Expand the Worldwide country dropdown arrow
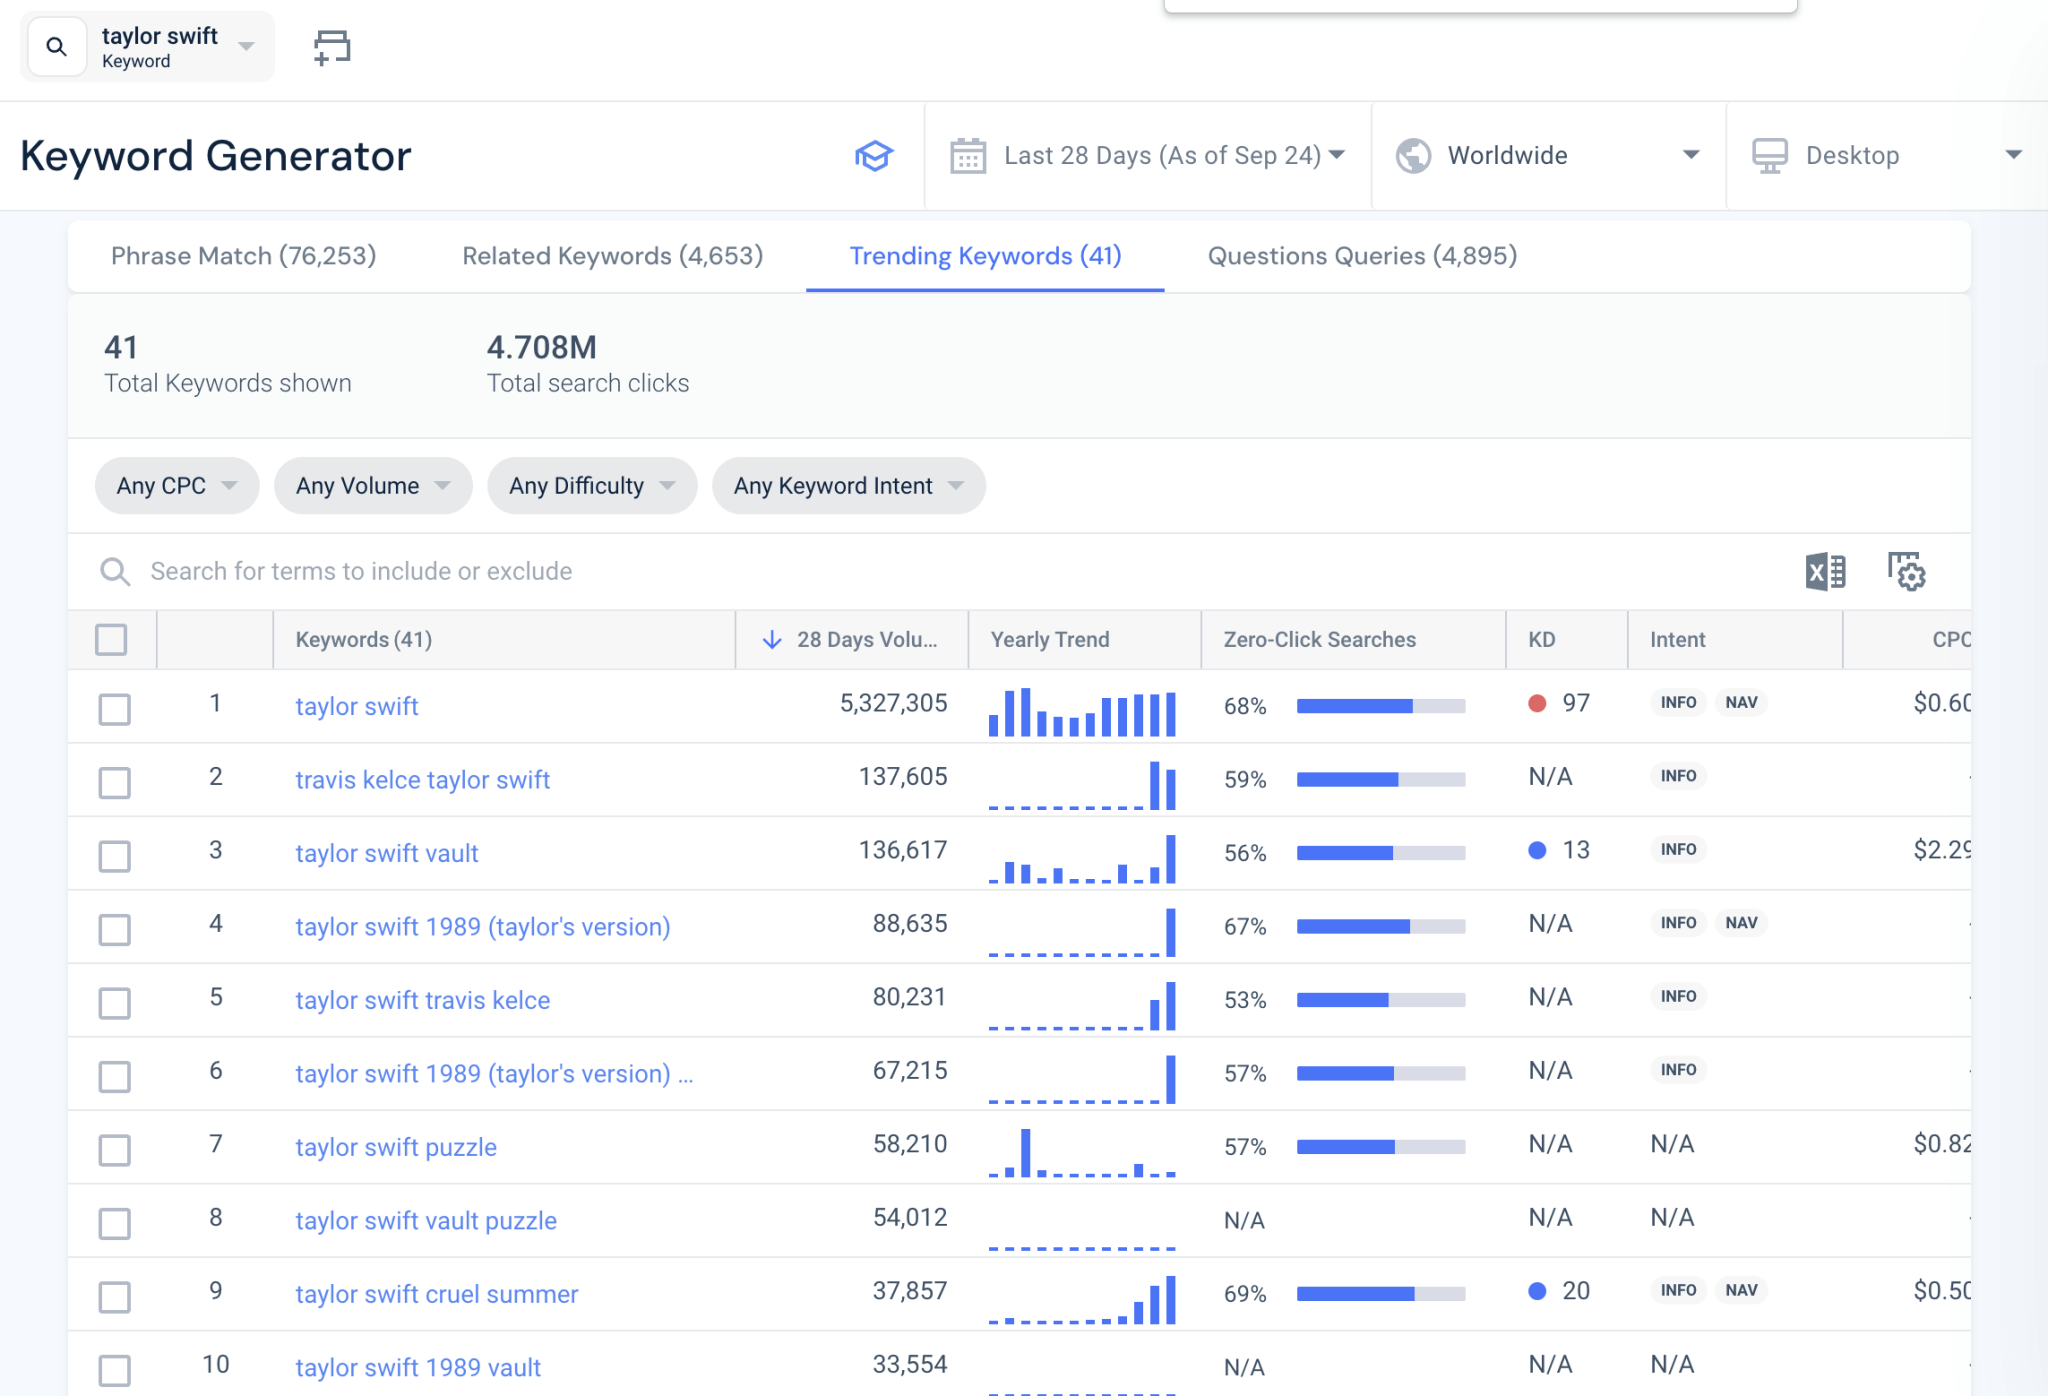Image resolution: width=2048 pixels, height=1396 pixels. [1691, 155]
